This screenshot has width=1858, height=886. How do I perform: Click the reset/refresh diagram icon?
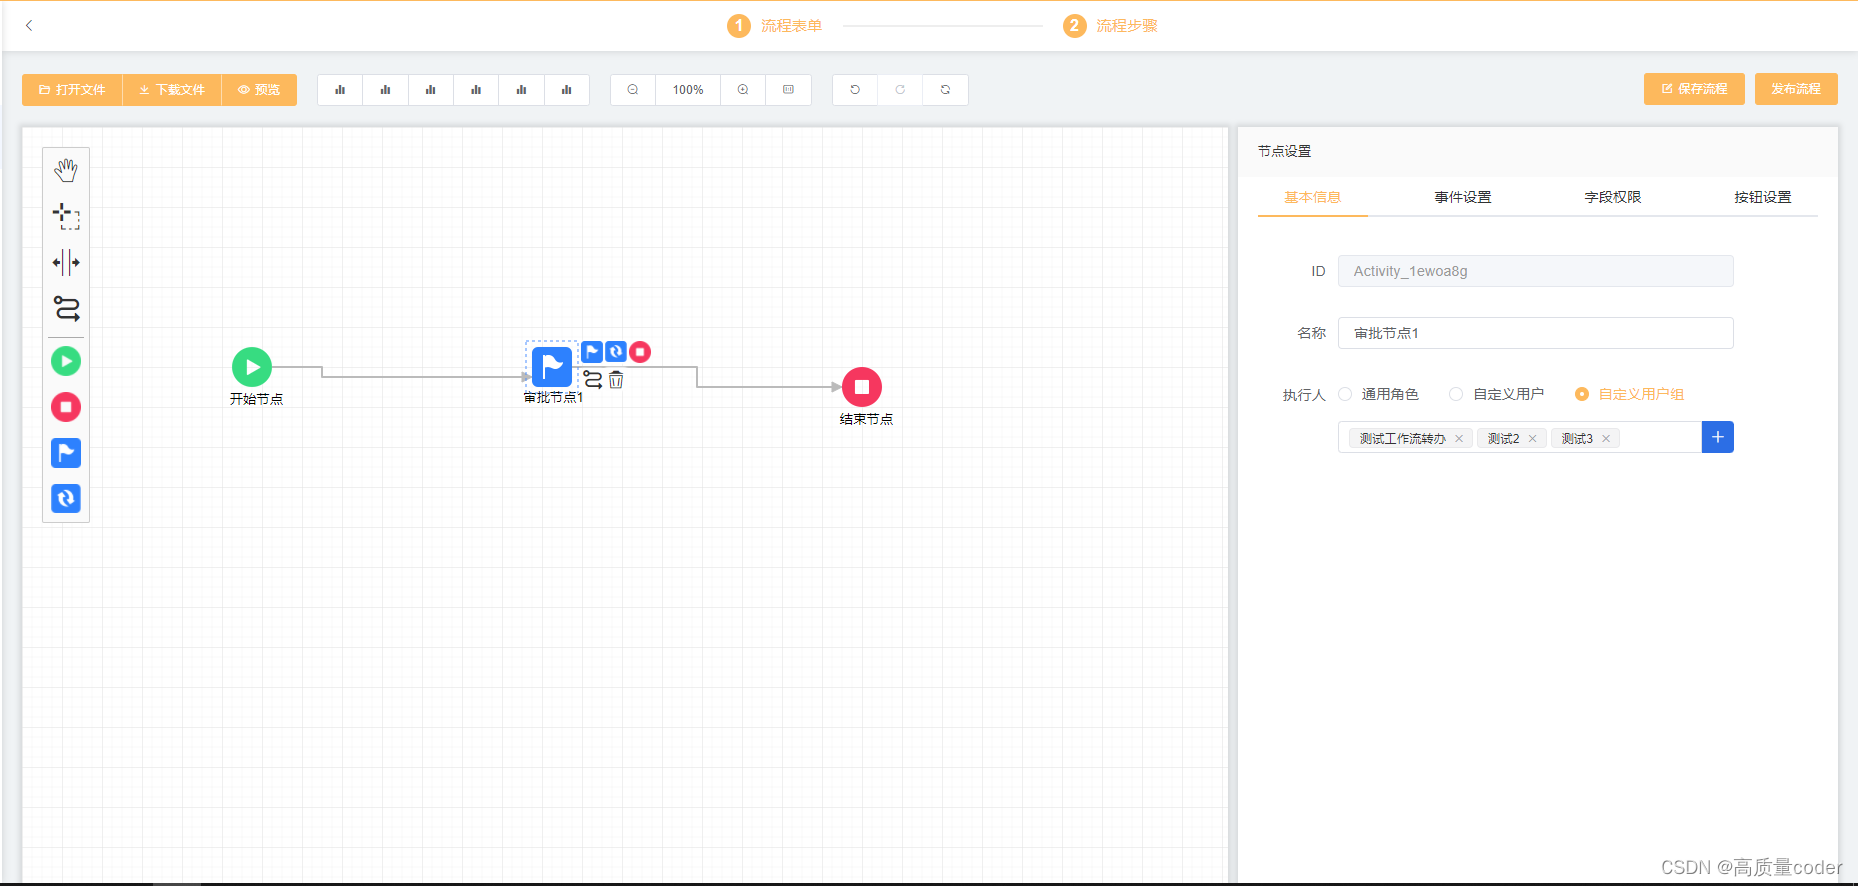[x=945, y=90]
